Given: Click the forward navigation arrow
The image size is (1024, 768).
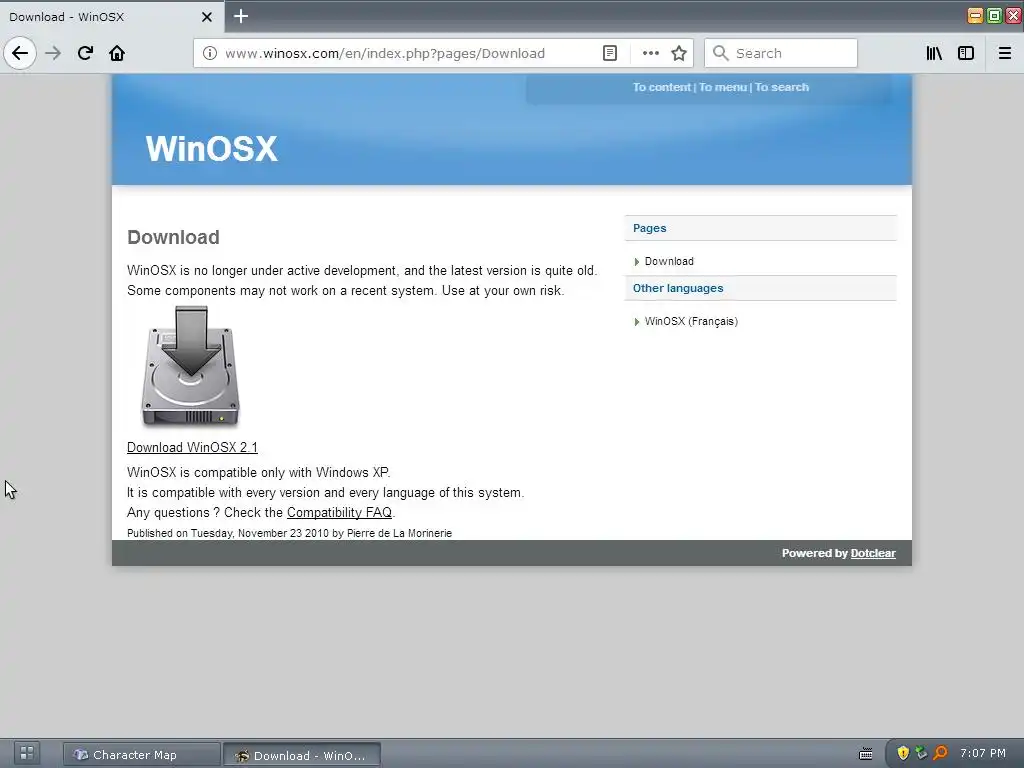Looking at the screenshot, I should pyautogui.click(x=53, y=53).
